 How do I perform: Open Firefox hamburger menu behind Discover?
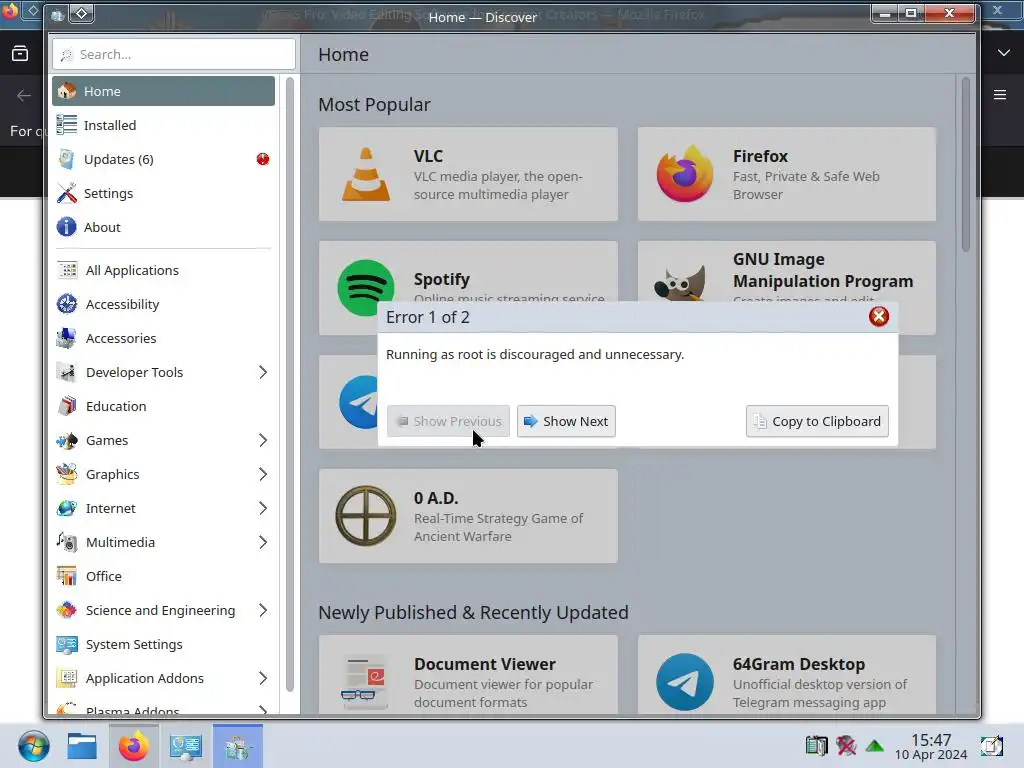[x=1000, y=95]
